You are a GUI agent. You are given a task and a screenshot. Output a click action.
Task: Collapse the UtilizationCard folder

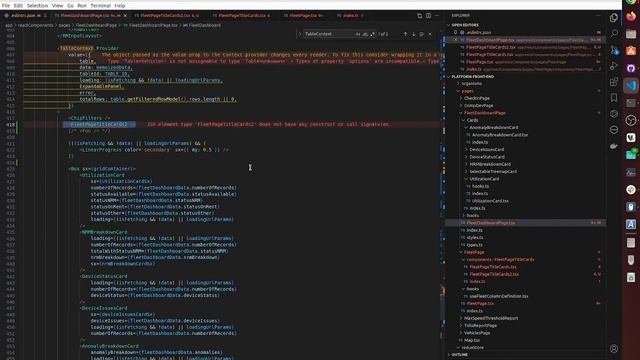(x=484, y=179)
